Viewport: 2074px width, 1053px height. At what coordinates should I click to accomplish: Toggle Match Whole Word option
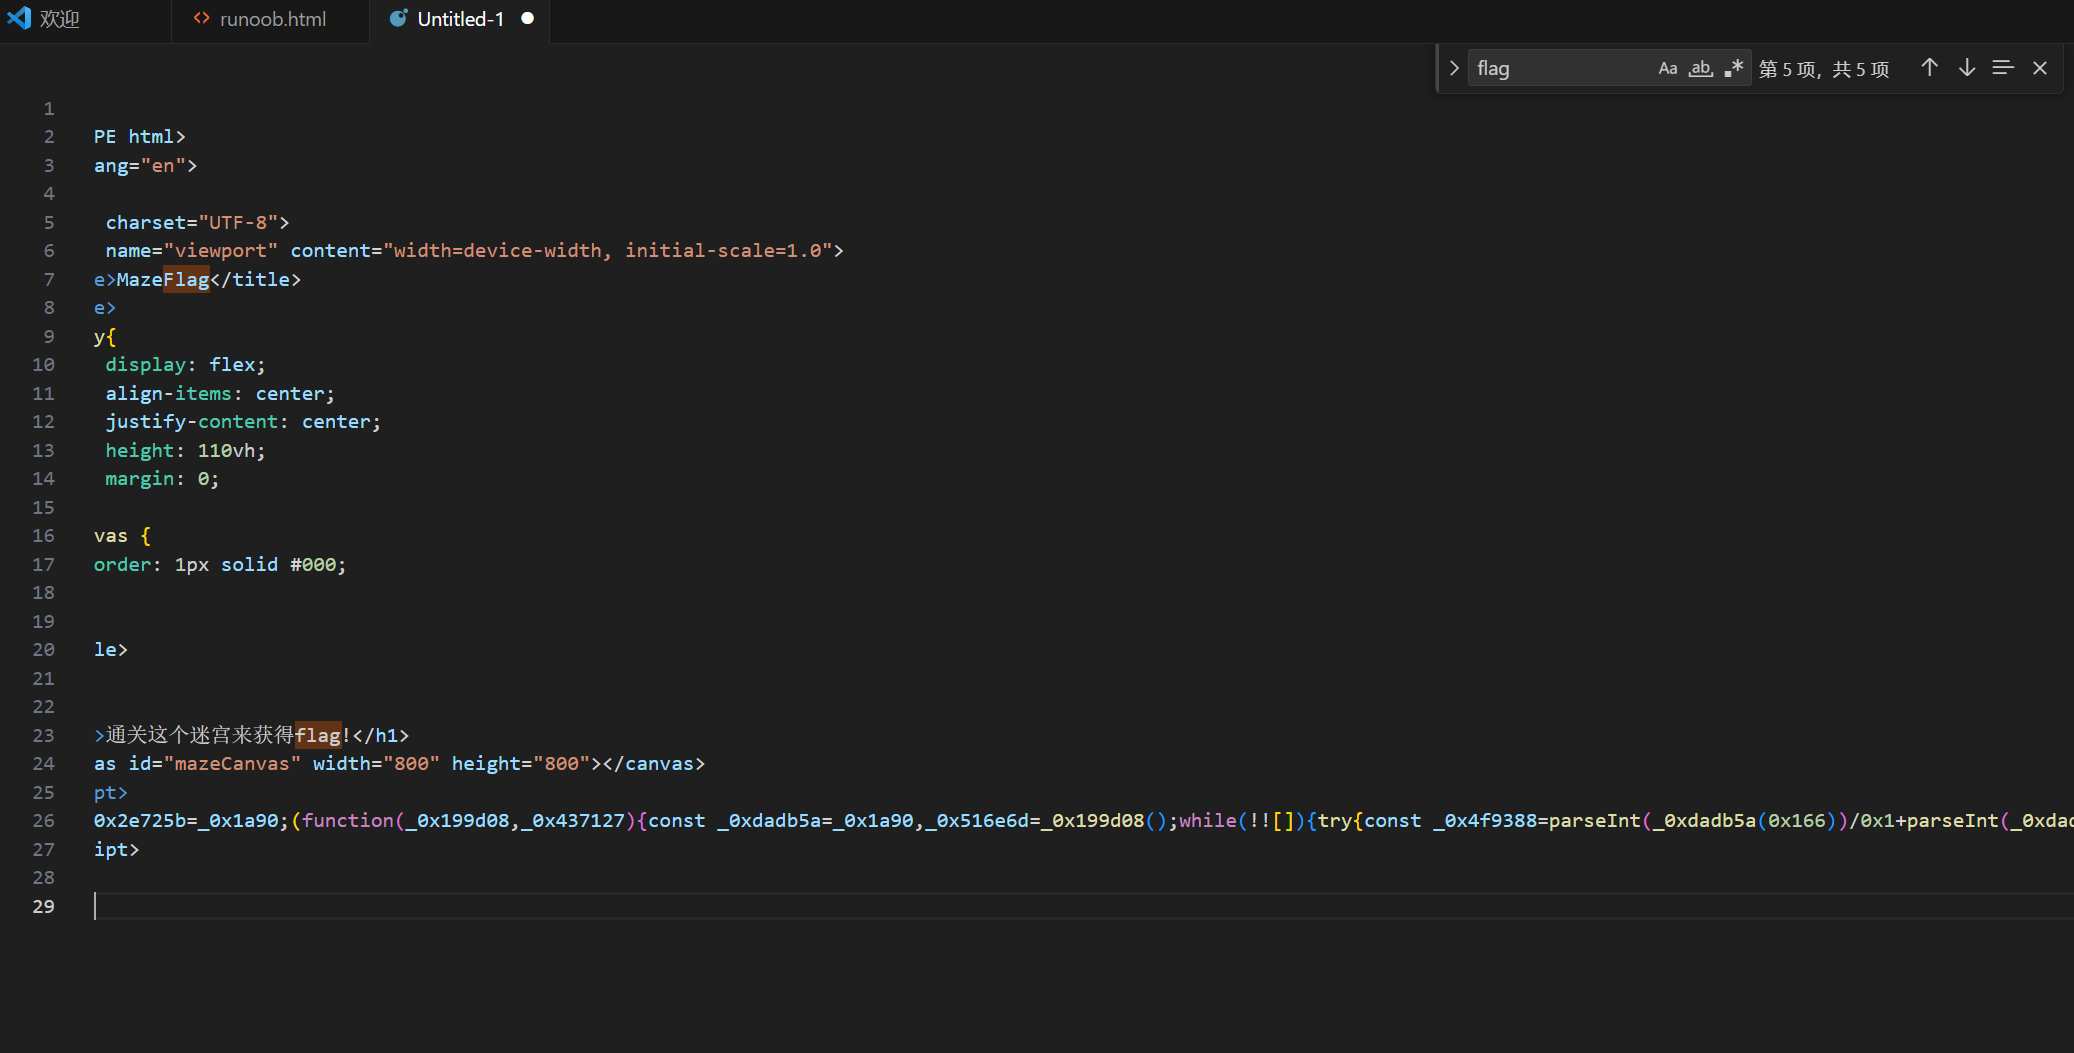pyautogui.click(x=1700, y=69)
